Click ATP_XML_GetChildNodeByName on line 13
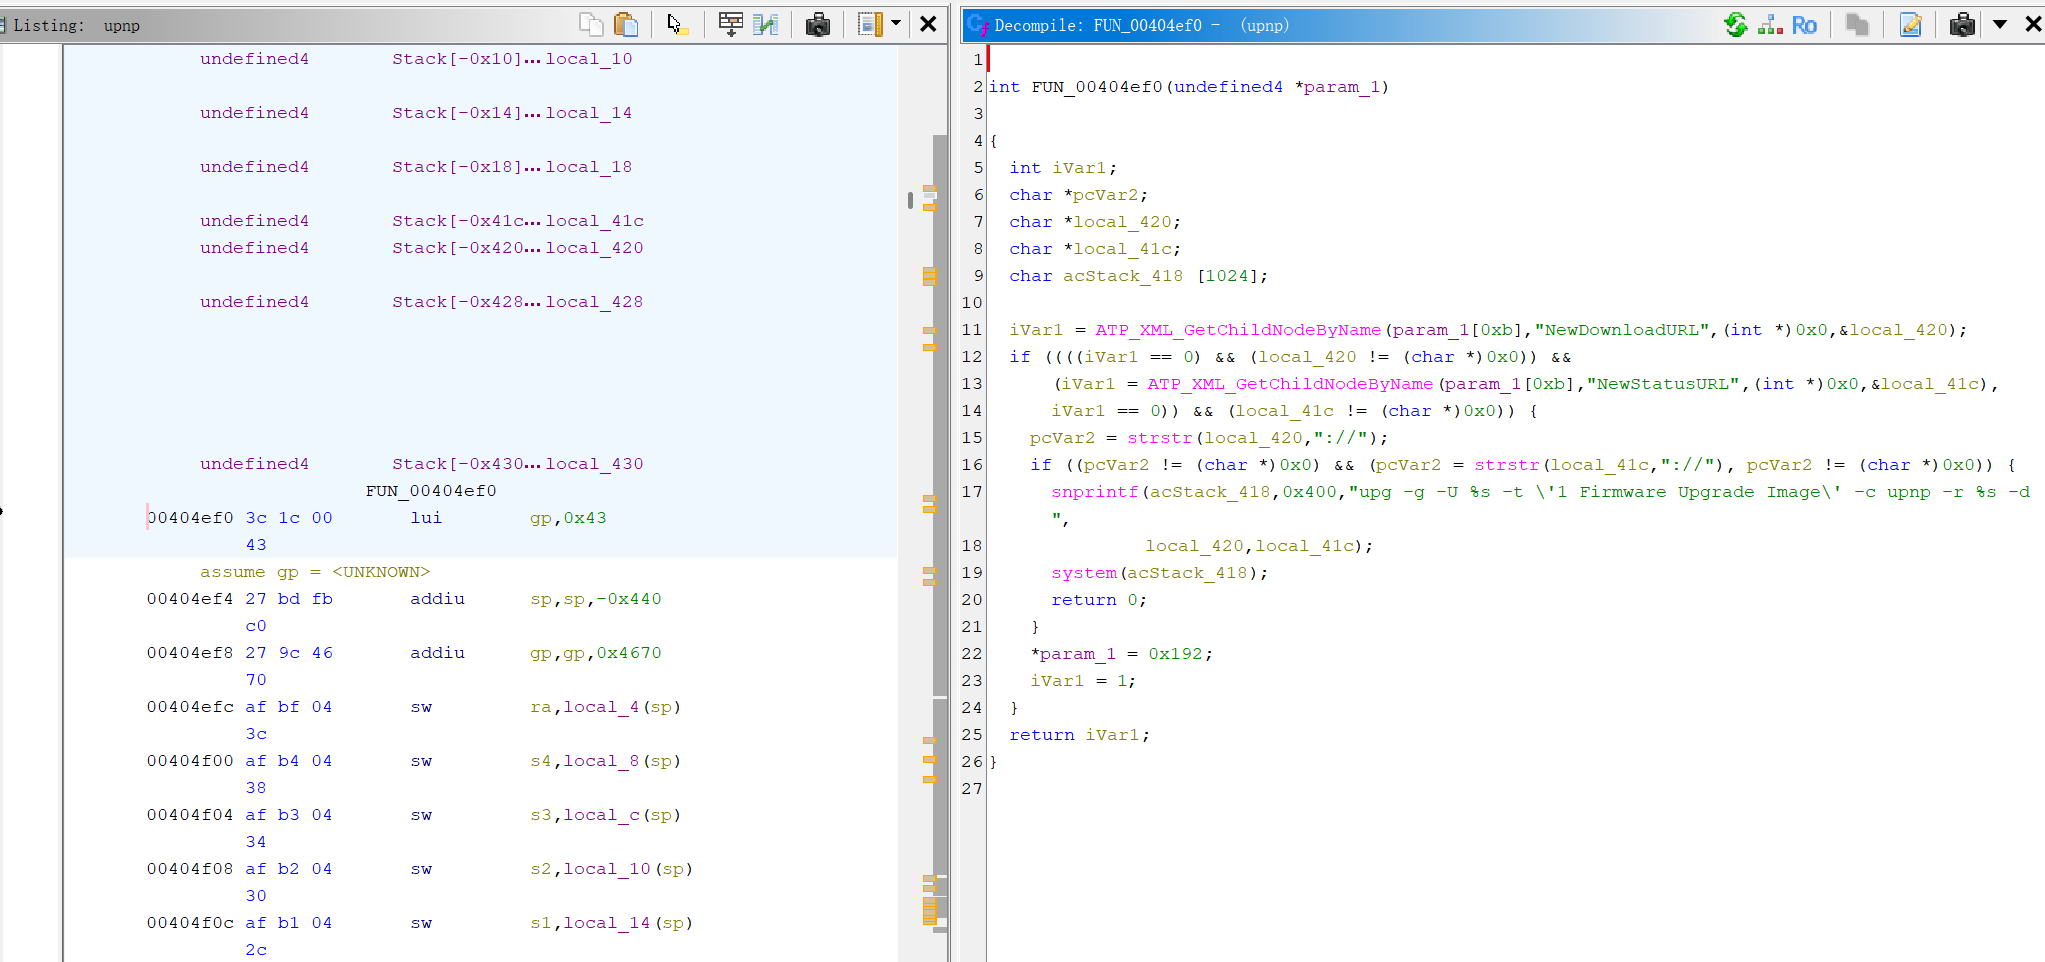The width and height of the screenshot is (2045, 962). [x=1290, y=383]
